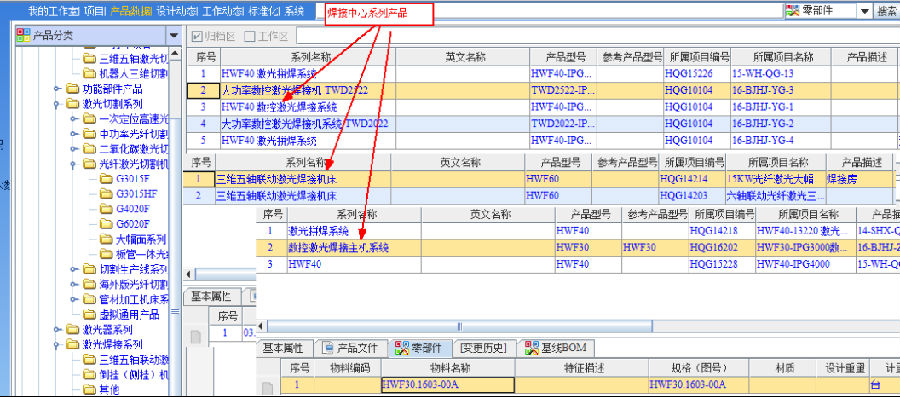Select the 虚拟通用产品 tree item

[129, 314]
